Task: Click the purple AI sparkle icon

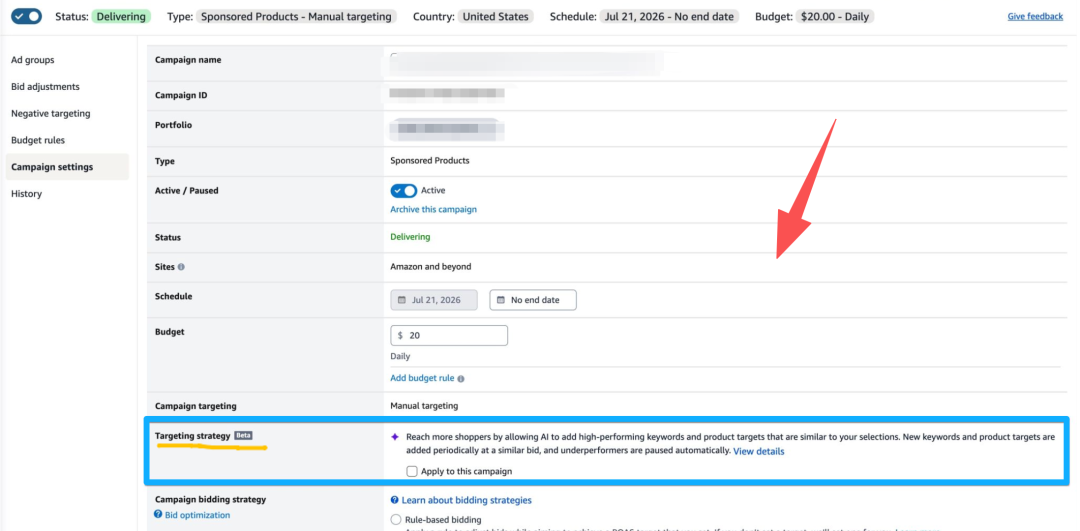Action: (395, 437)
